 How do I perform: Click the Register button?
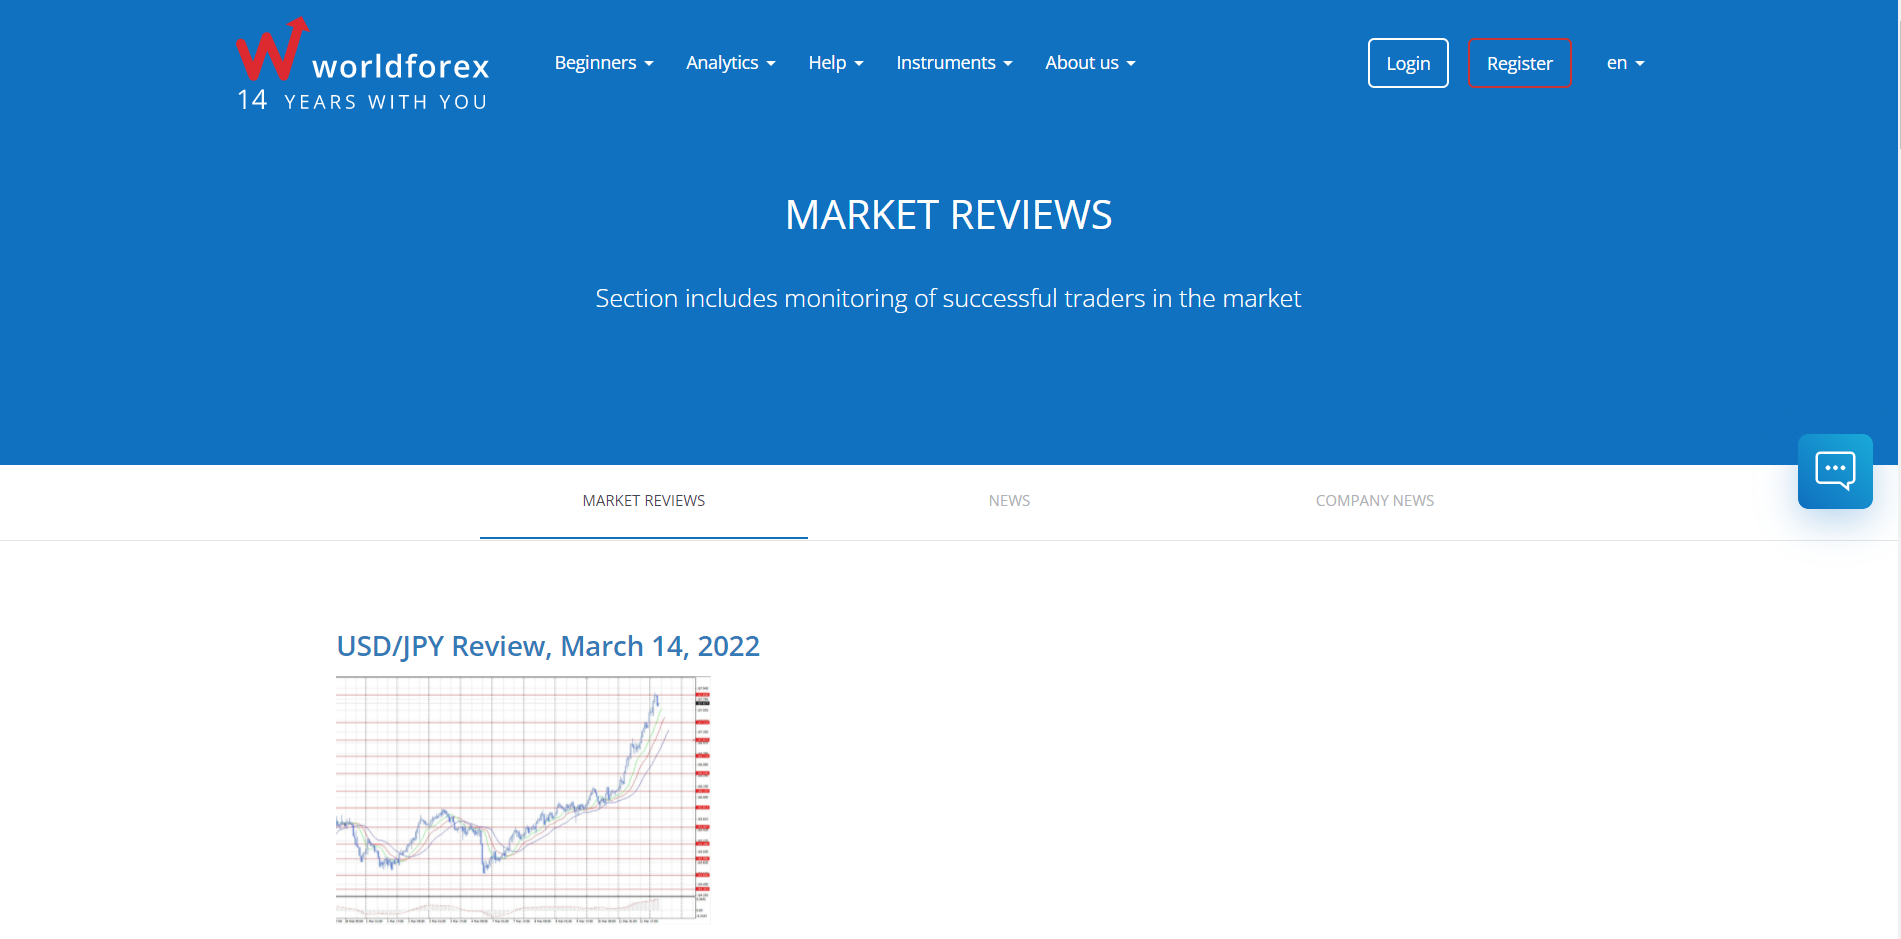pyautogui.click(x=1519, y=63)
